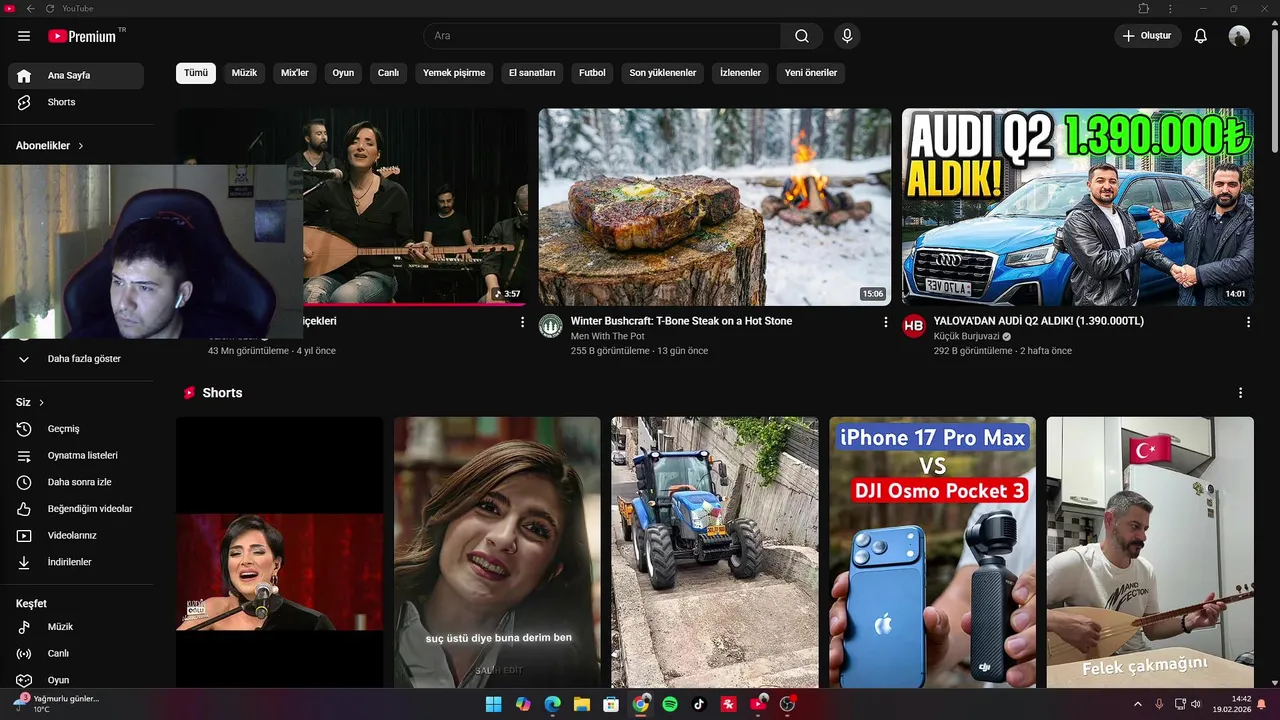Select the Tümü filter chip
Viewport: 1280px width, 720px height.
(196, 73)
